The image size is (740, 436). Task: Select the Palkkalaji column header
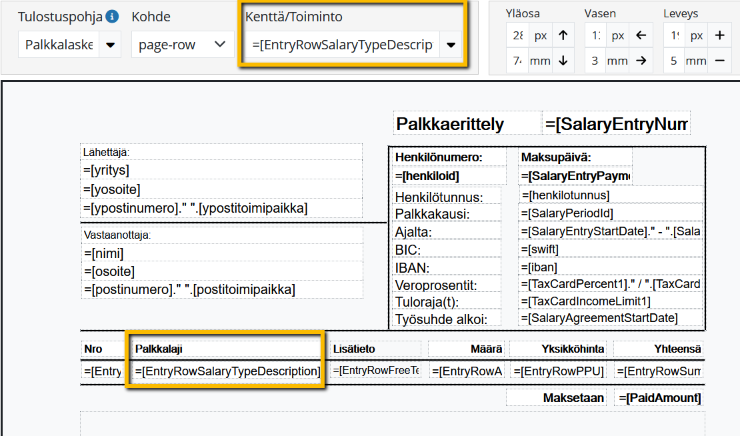(227, 348)
